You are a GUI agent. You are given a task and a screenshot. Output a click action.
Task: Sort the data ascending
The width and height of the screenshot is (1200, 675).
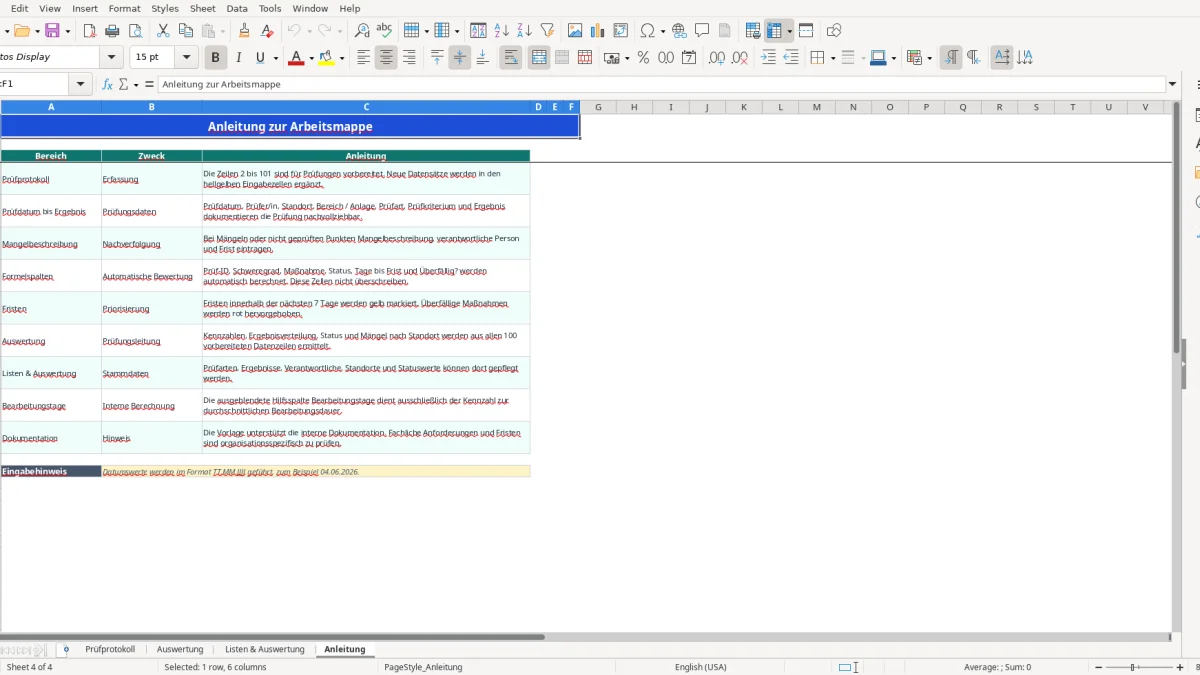[x=502, y=31]
